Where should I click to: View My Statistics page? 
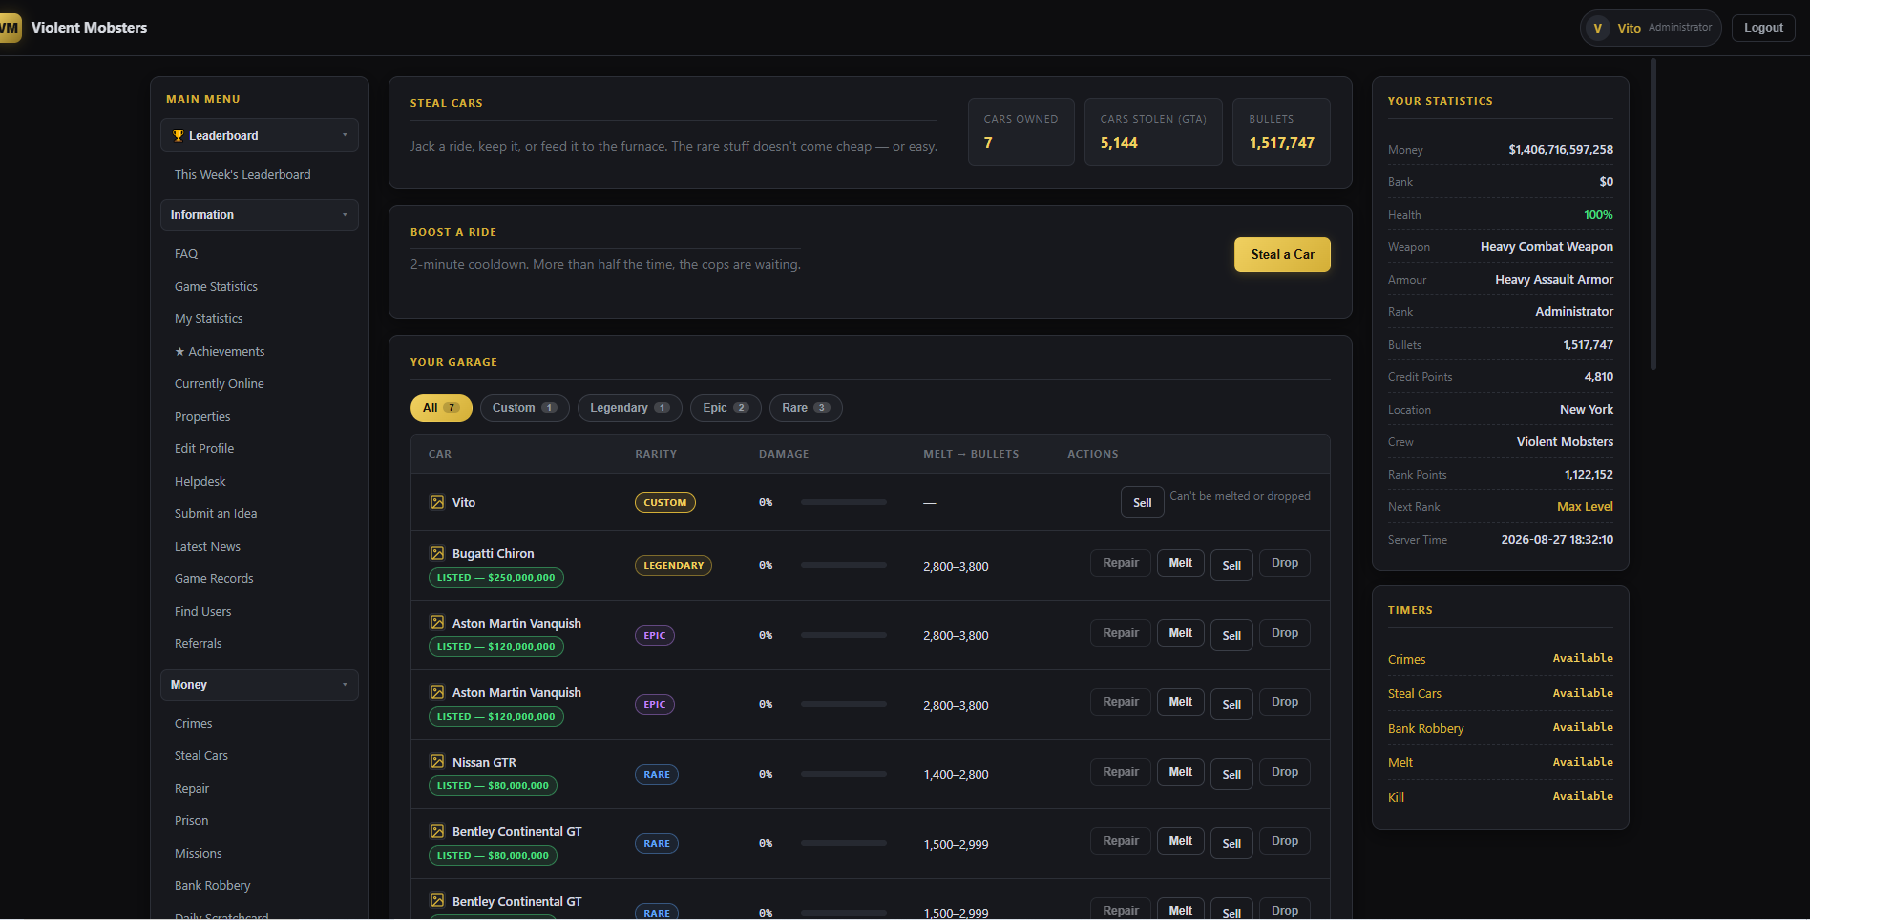coord(209,319)
